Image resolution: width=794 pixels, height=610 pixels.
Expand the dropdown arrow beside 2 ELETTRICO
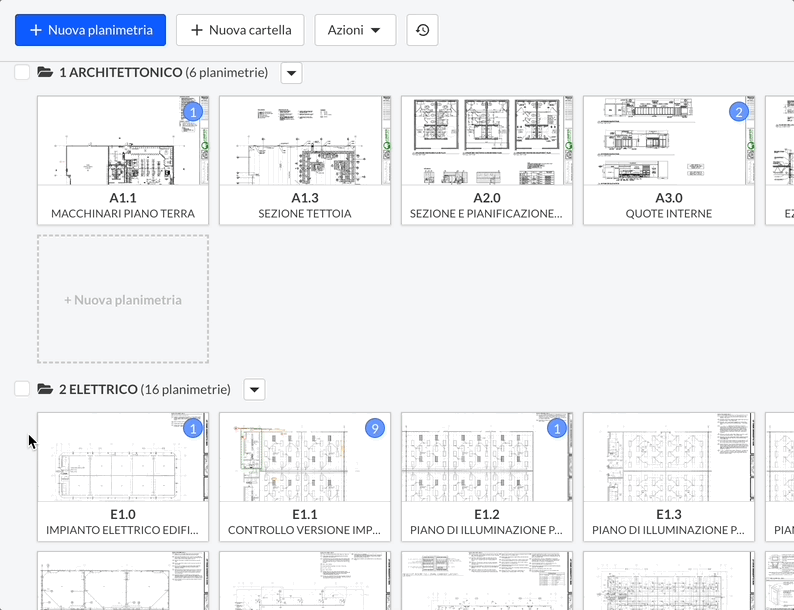click(254, 389)
